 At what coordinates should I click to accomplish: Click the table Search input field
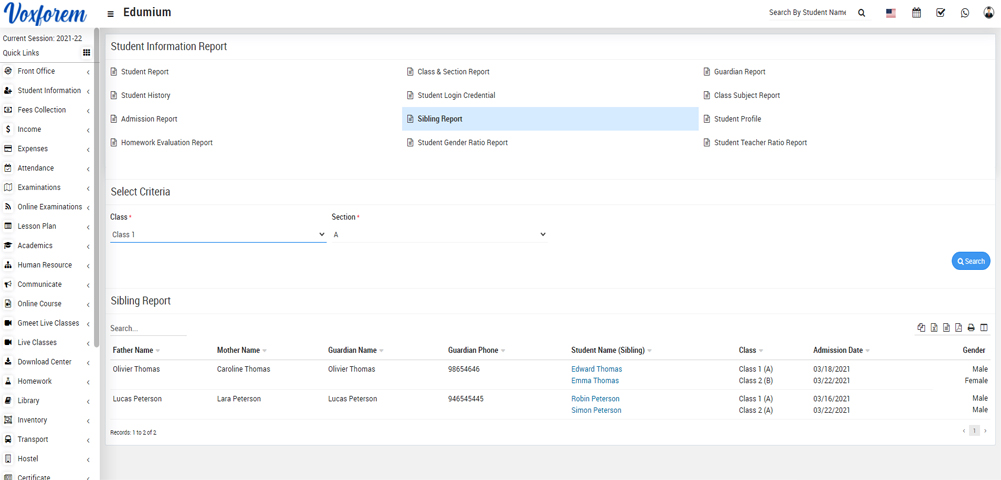[148, 328]
